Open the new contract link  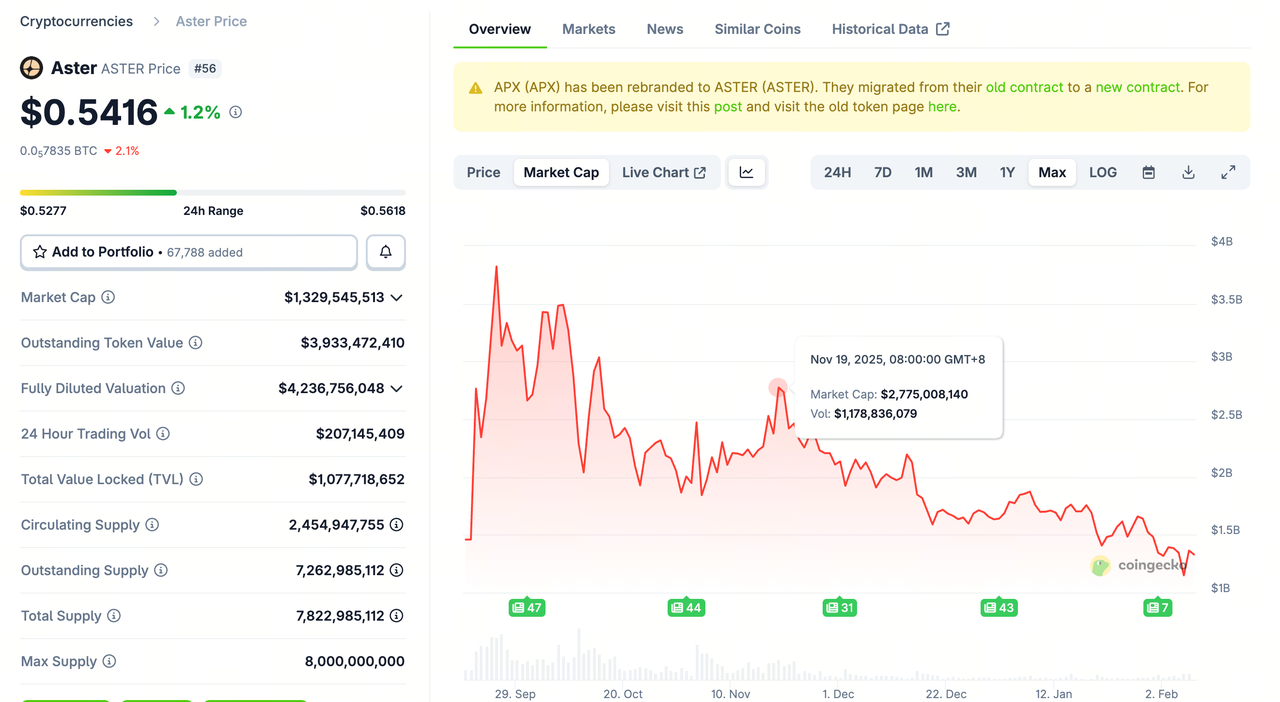[x=1135, y=87]
